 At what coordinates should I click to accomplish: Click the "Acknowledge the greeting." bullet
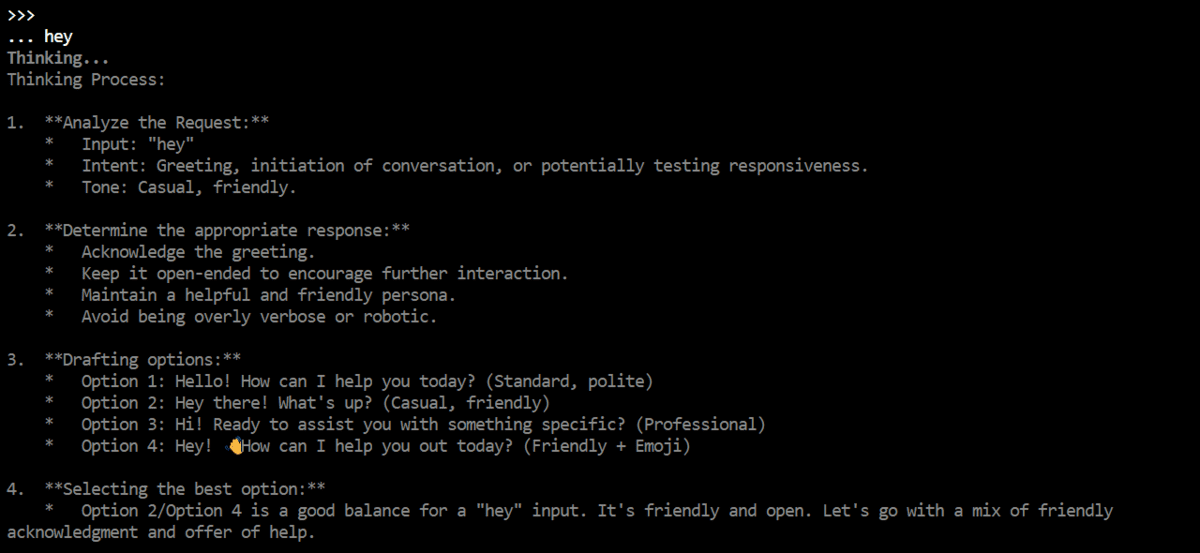coord(198,252)
